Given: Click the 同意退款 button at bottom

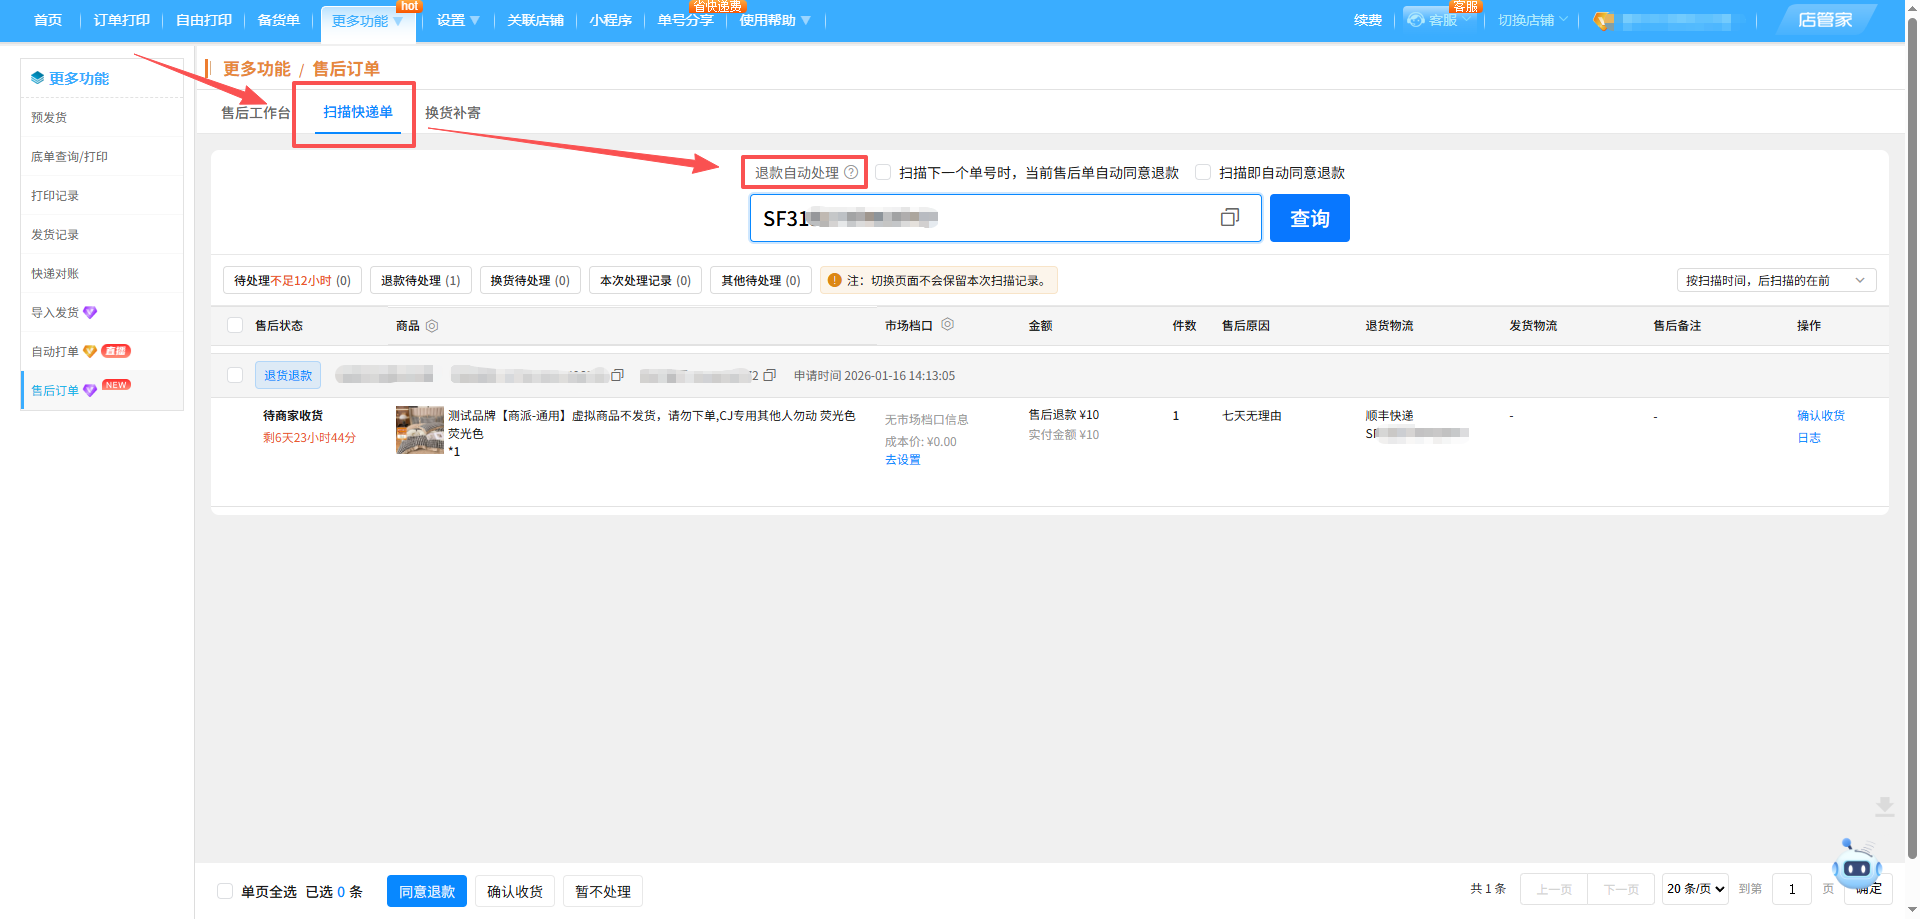Looking at the screenshot, I should click(426, 891).
